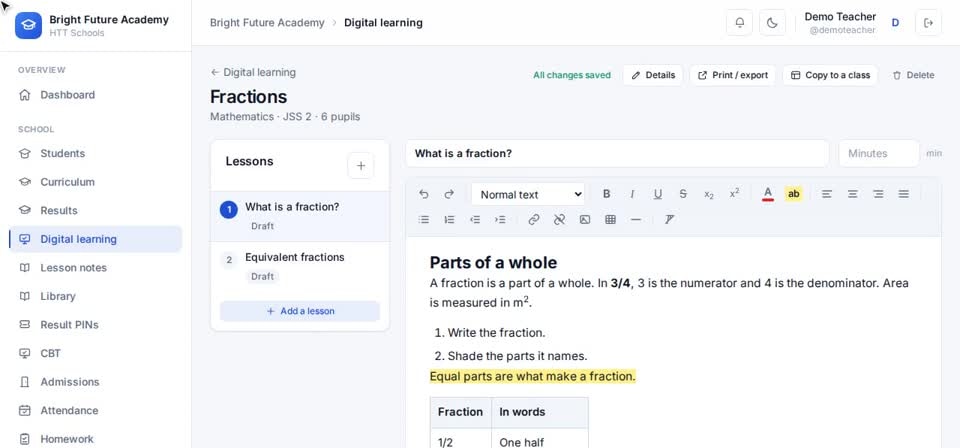Select Digital learning in sidebar
Viewport: 960px width, 448px height.
tap(96, 239)
